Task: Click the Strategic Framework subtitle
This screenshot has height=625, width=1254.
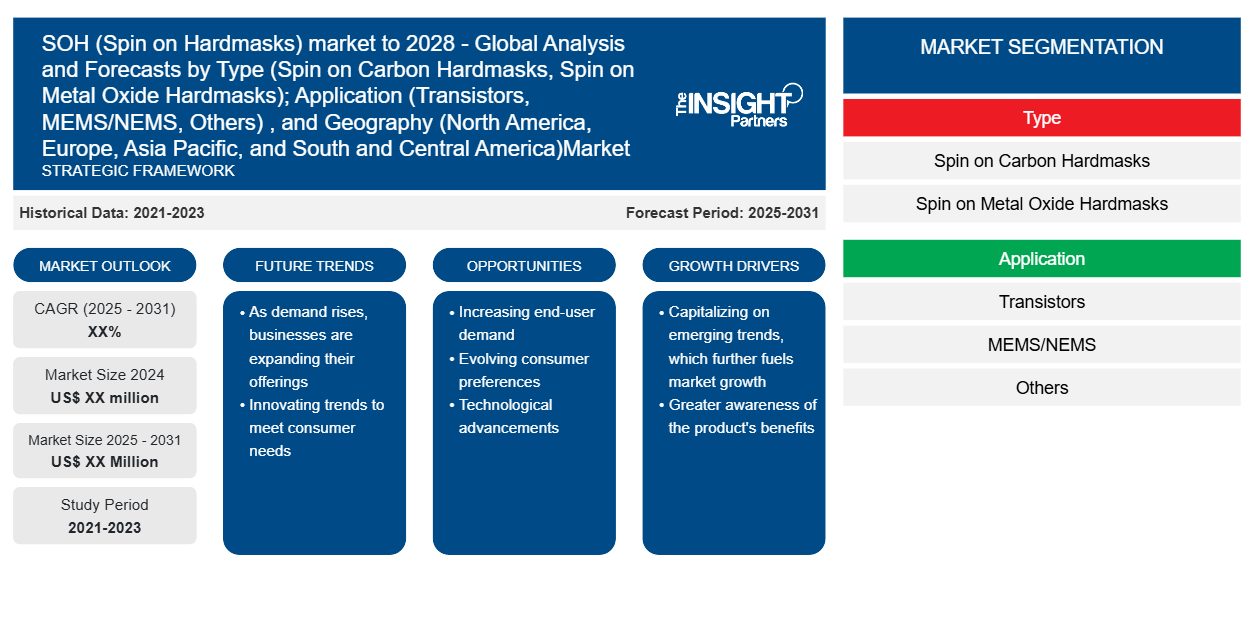Action: (138, 170)
